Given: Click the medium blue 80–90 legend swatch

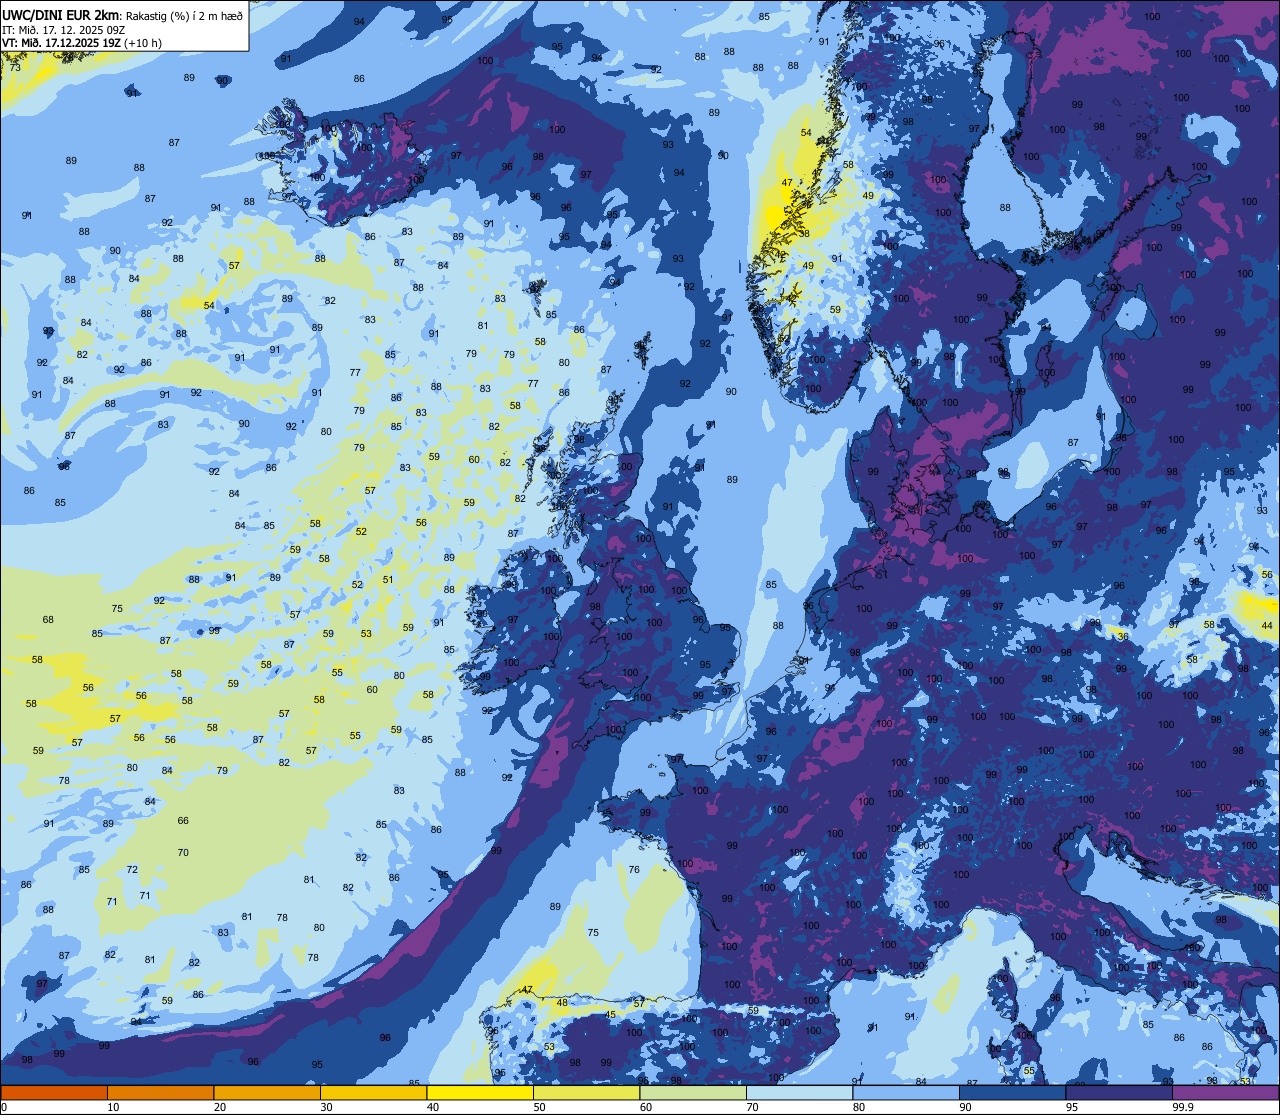Looking at the screenshot, I should point(905,1092).
